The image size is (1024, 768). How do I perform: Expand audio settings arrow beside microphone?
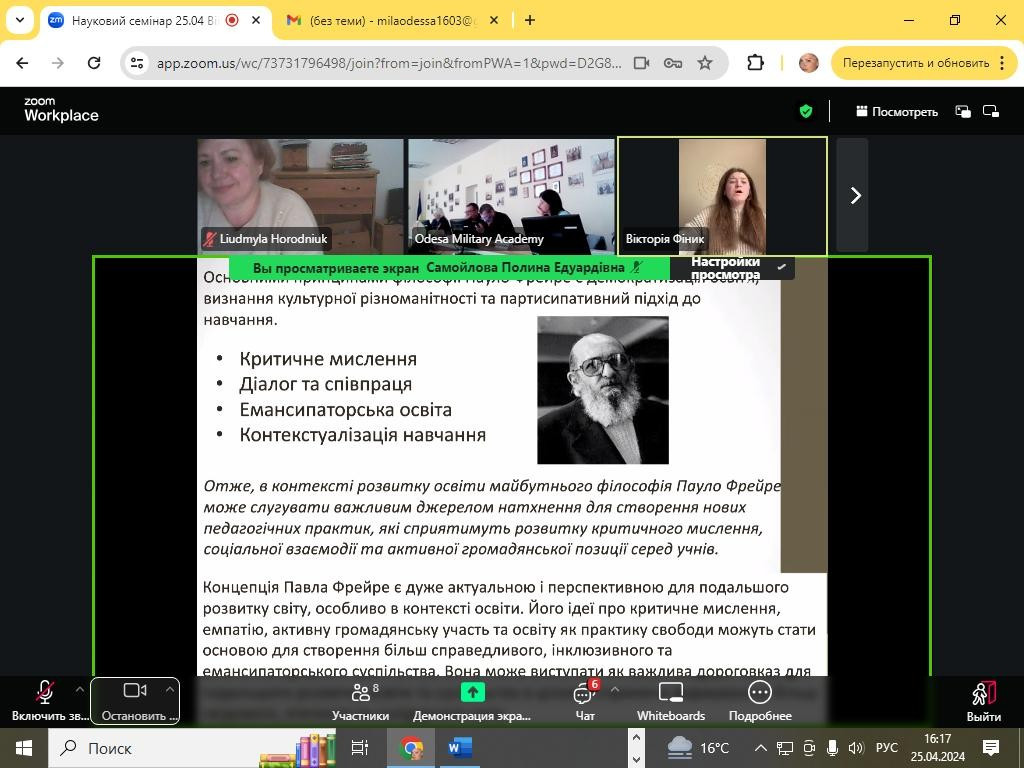click(x=80, y=689)
